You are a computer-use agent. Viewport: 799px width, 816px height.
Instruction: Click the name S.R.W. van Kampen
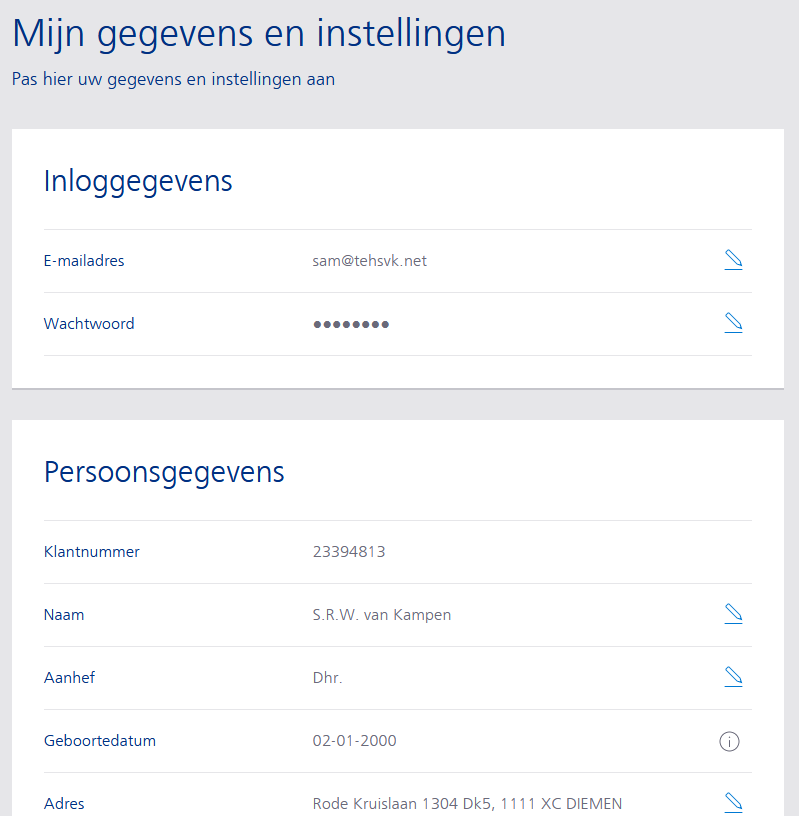coord(381,615)
